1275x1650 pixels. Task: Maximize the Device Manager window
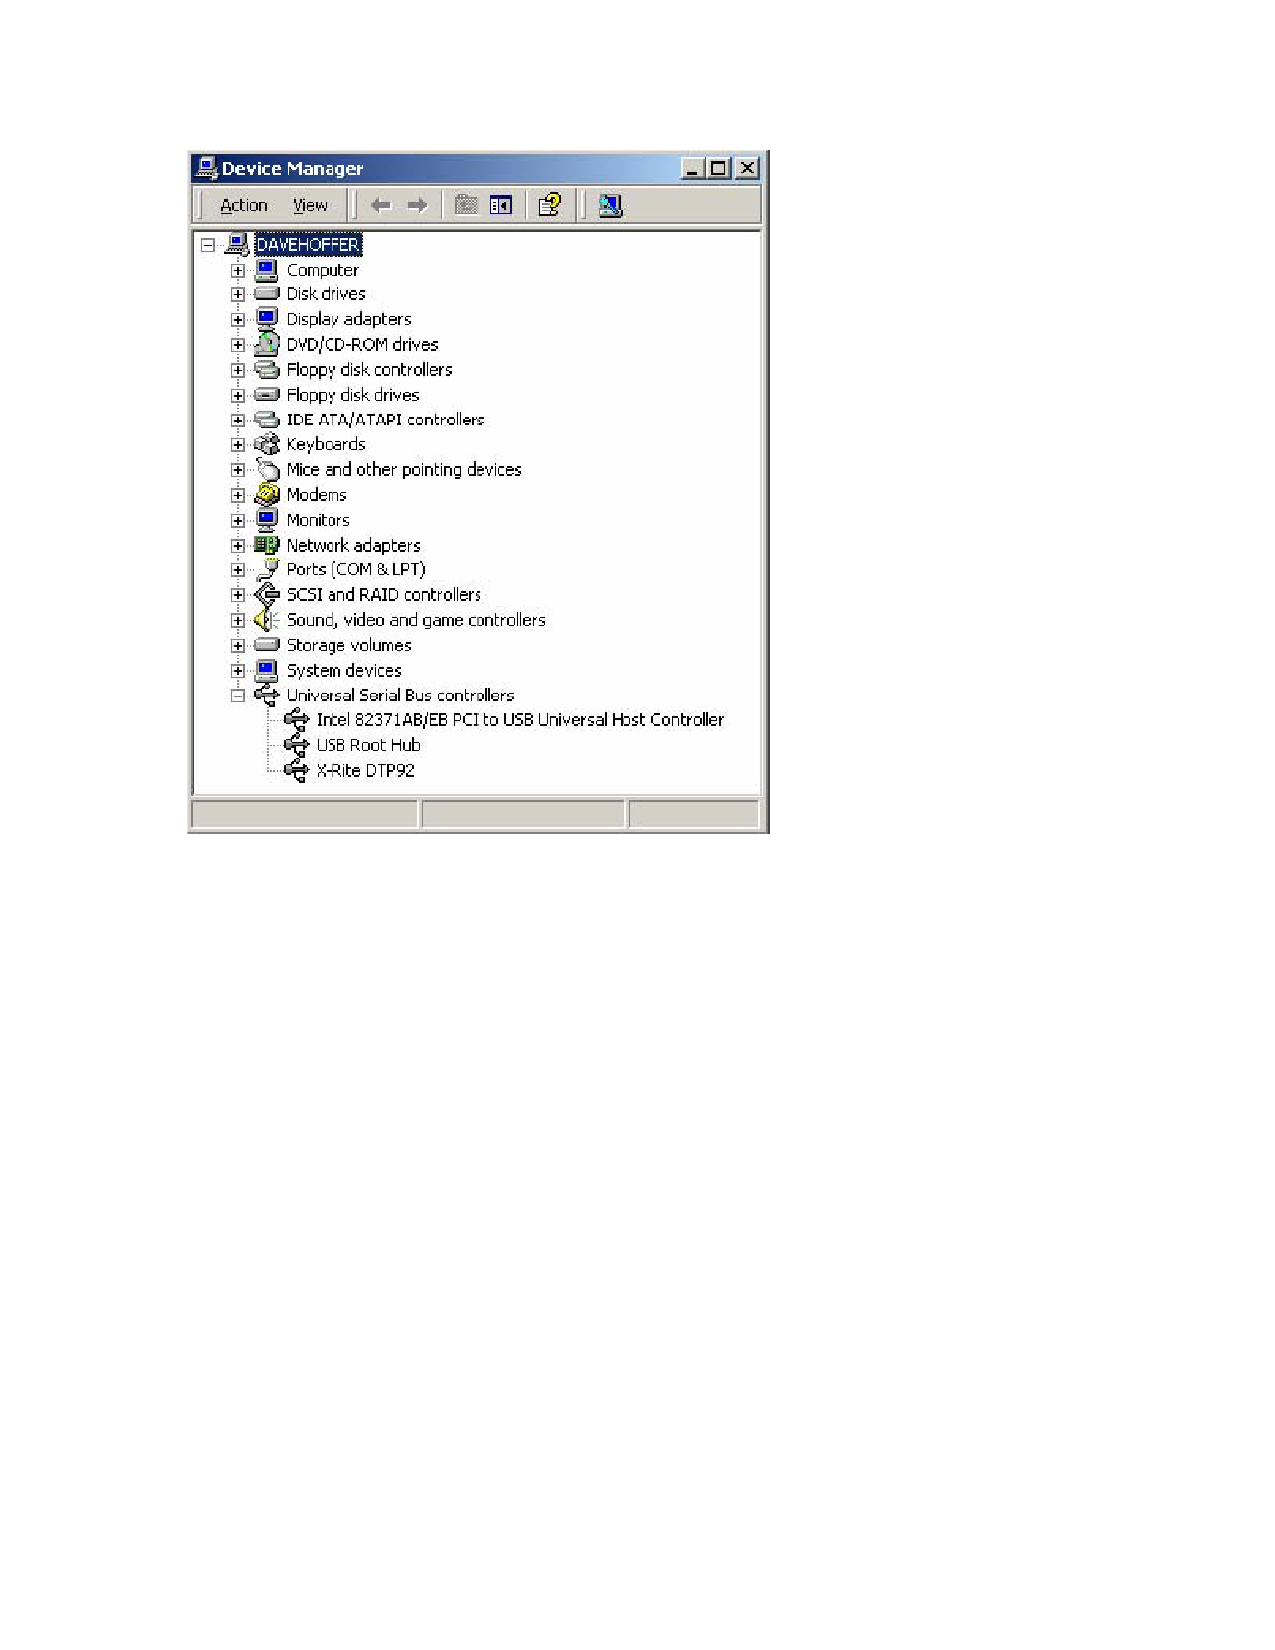click(718, 168)
